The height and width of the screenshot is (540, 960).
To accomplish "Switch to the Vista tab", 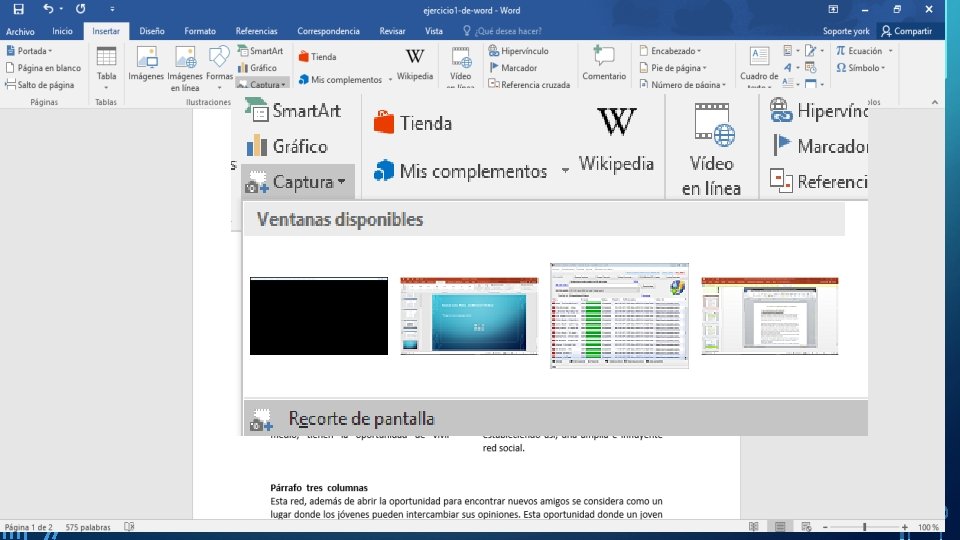I will 433,31.
